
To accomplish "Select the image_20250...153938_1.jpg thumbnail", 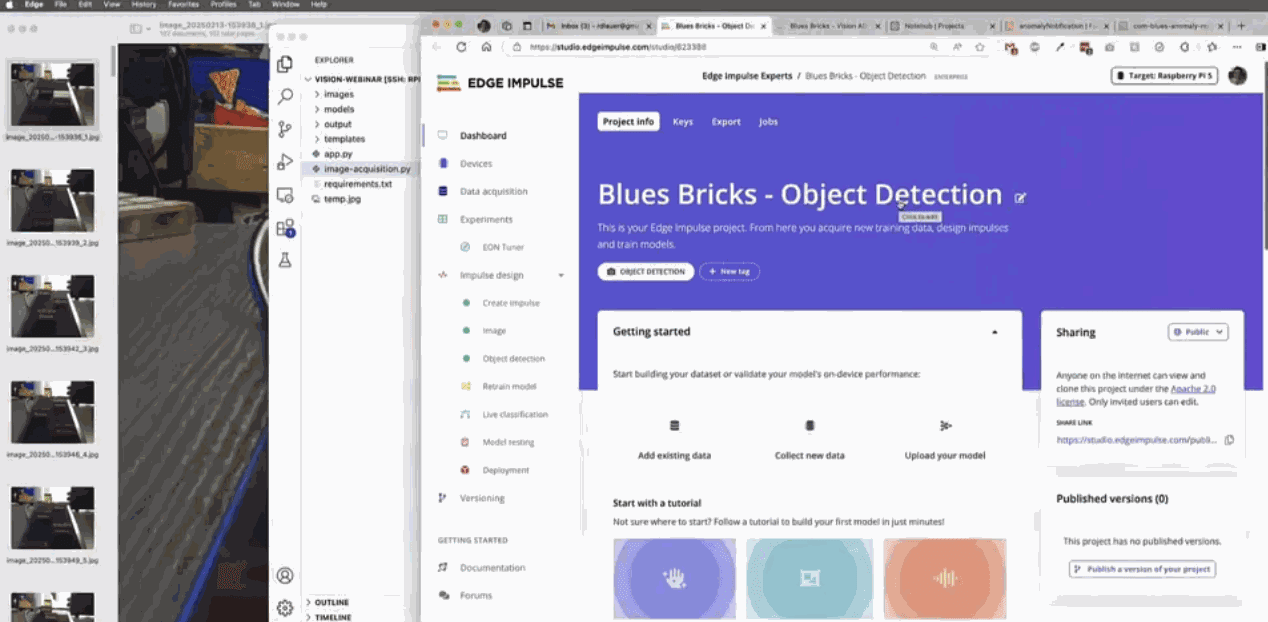I will (x=53, y=93).
